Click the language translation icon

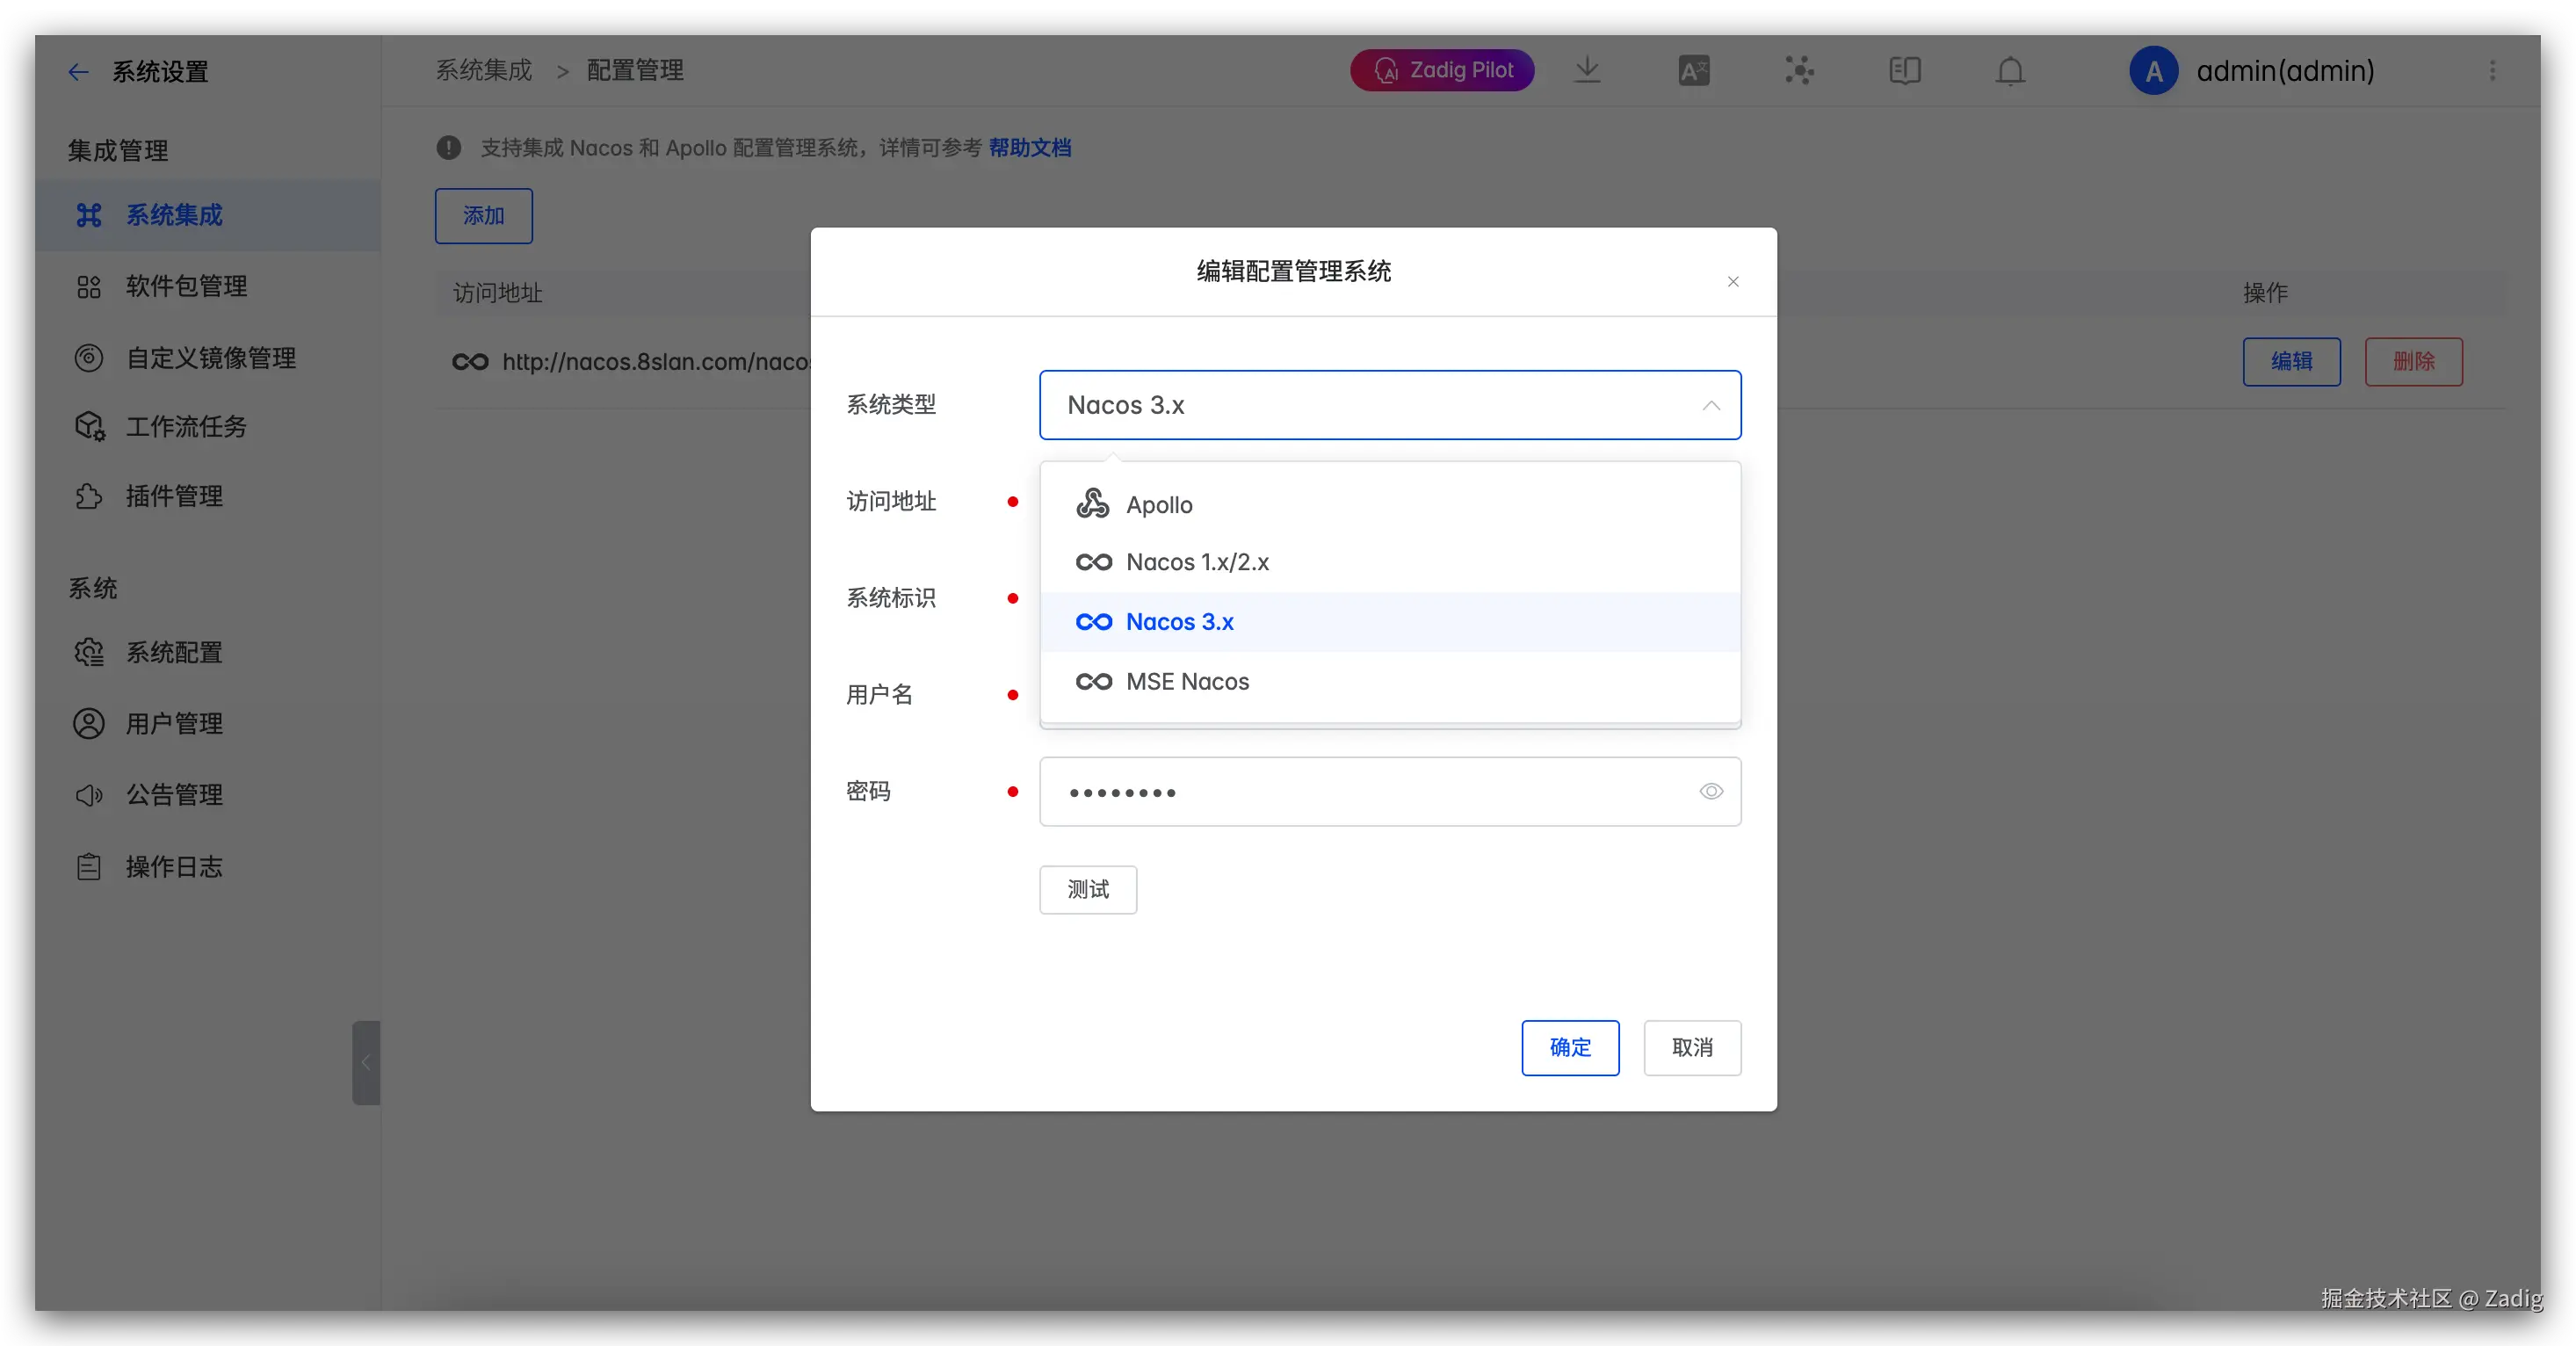(x=1693, y=70)
